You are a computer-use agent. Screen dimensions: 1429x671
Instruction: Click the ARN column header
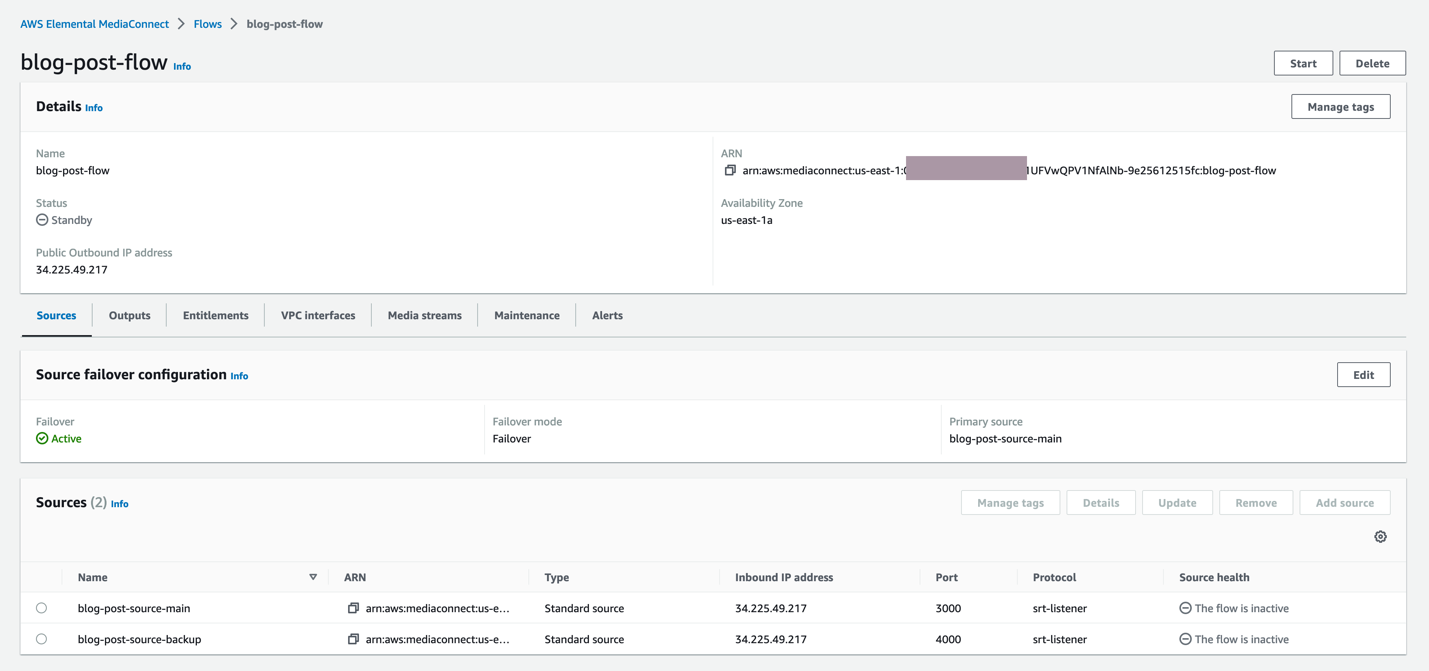355,577
